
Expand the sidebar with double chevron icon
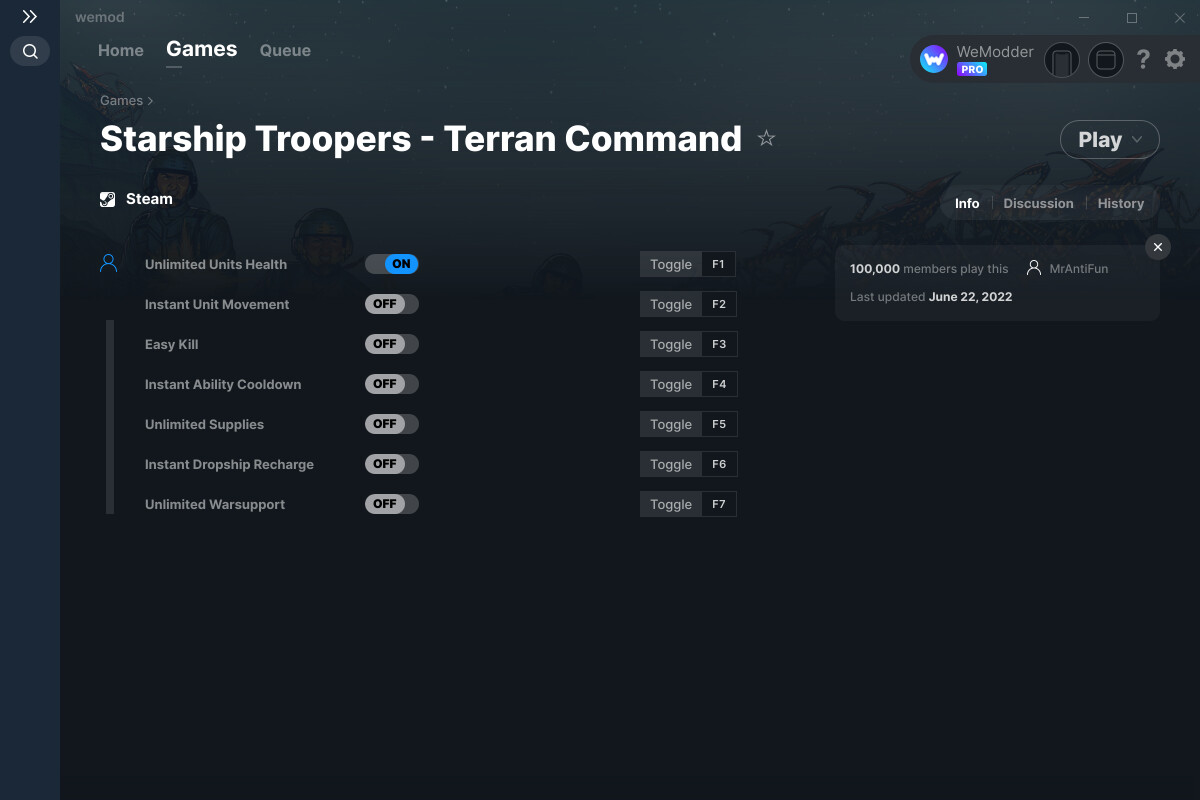(30, 17)
